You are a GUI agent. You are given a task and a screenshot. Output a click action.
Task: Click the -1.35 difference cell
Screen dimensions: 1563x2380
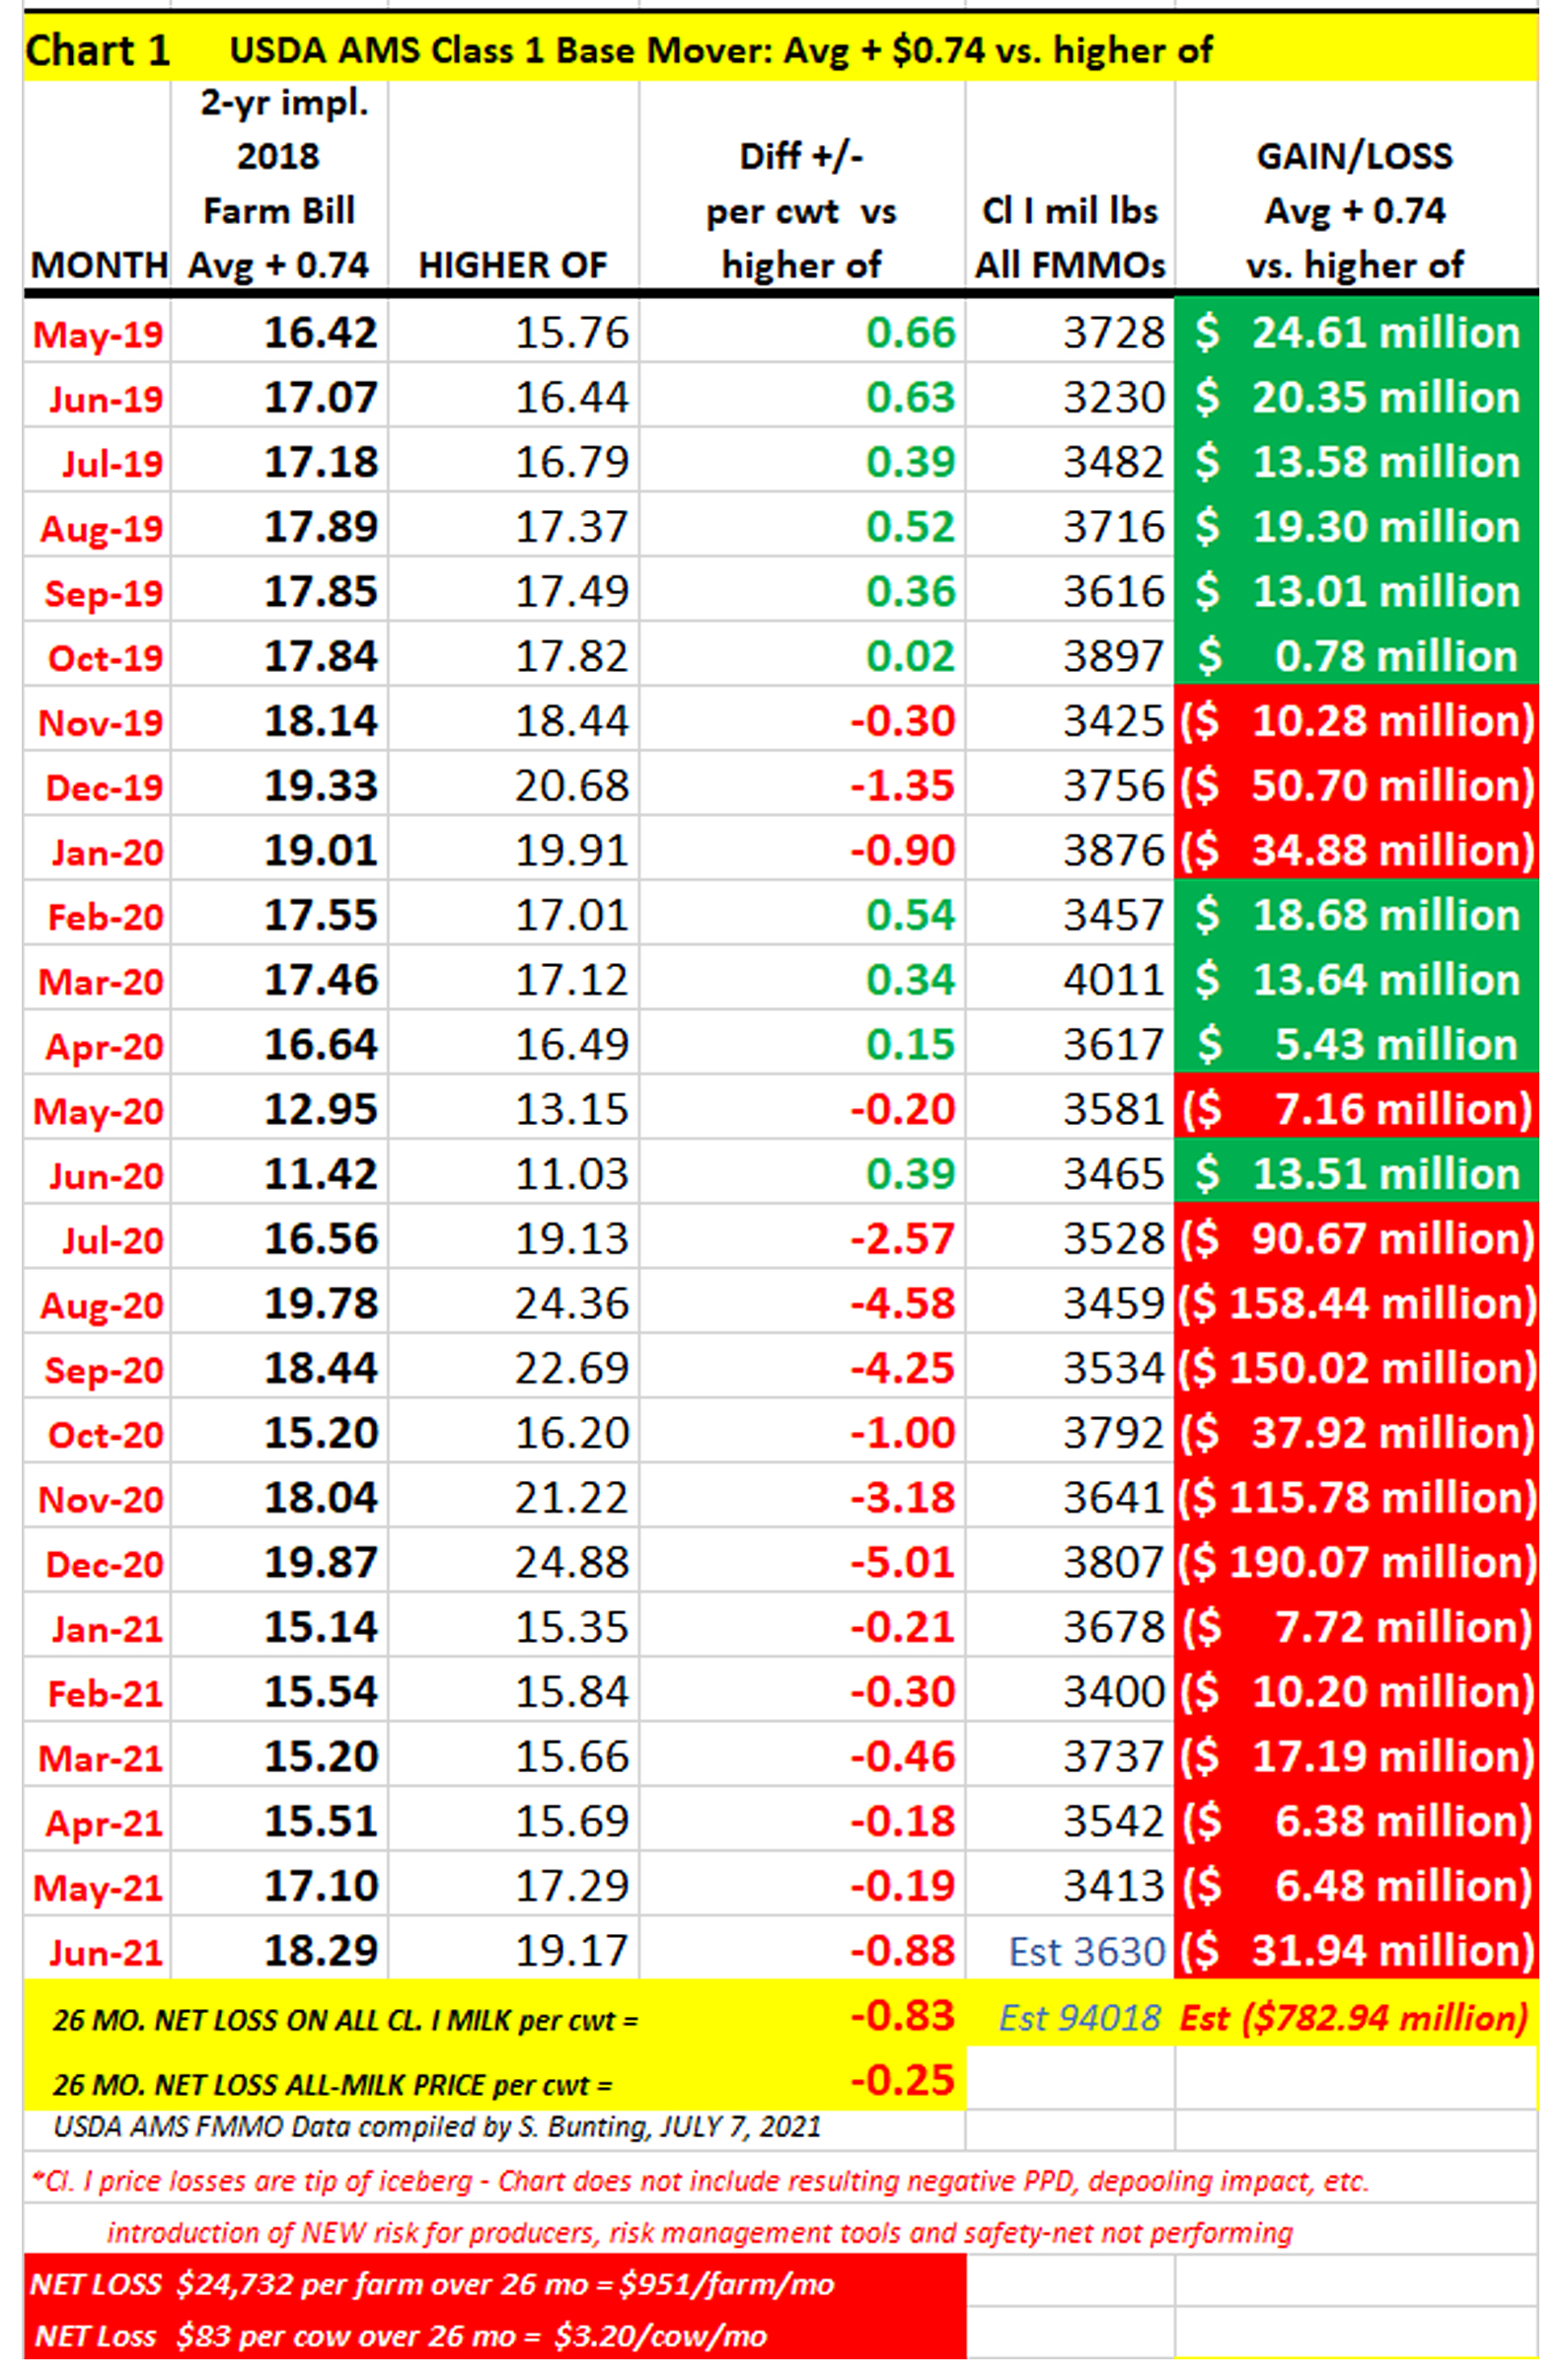902,786
